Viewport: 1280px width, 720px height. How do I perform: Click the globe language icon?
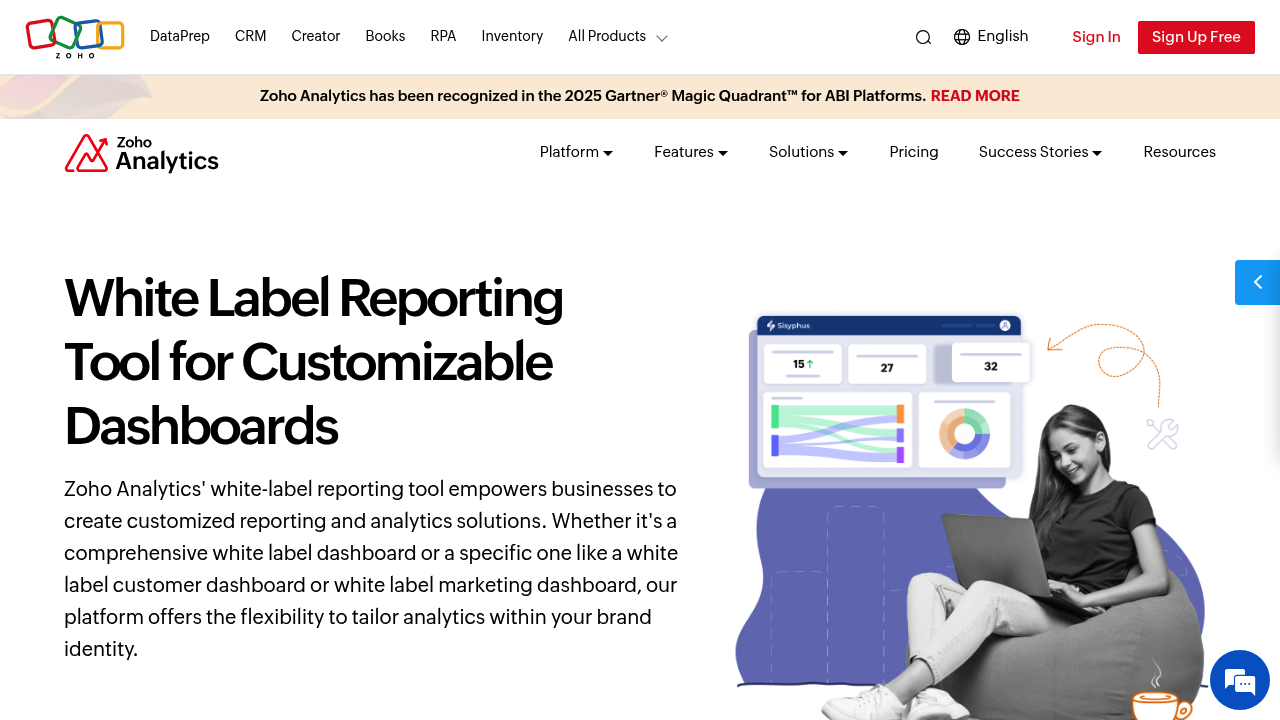point(961,37)
